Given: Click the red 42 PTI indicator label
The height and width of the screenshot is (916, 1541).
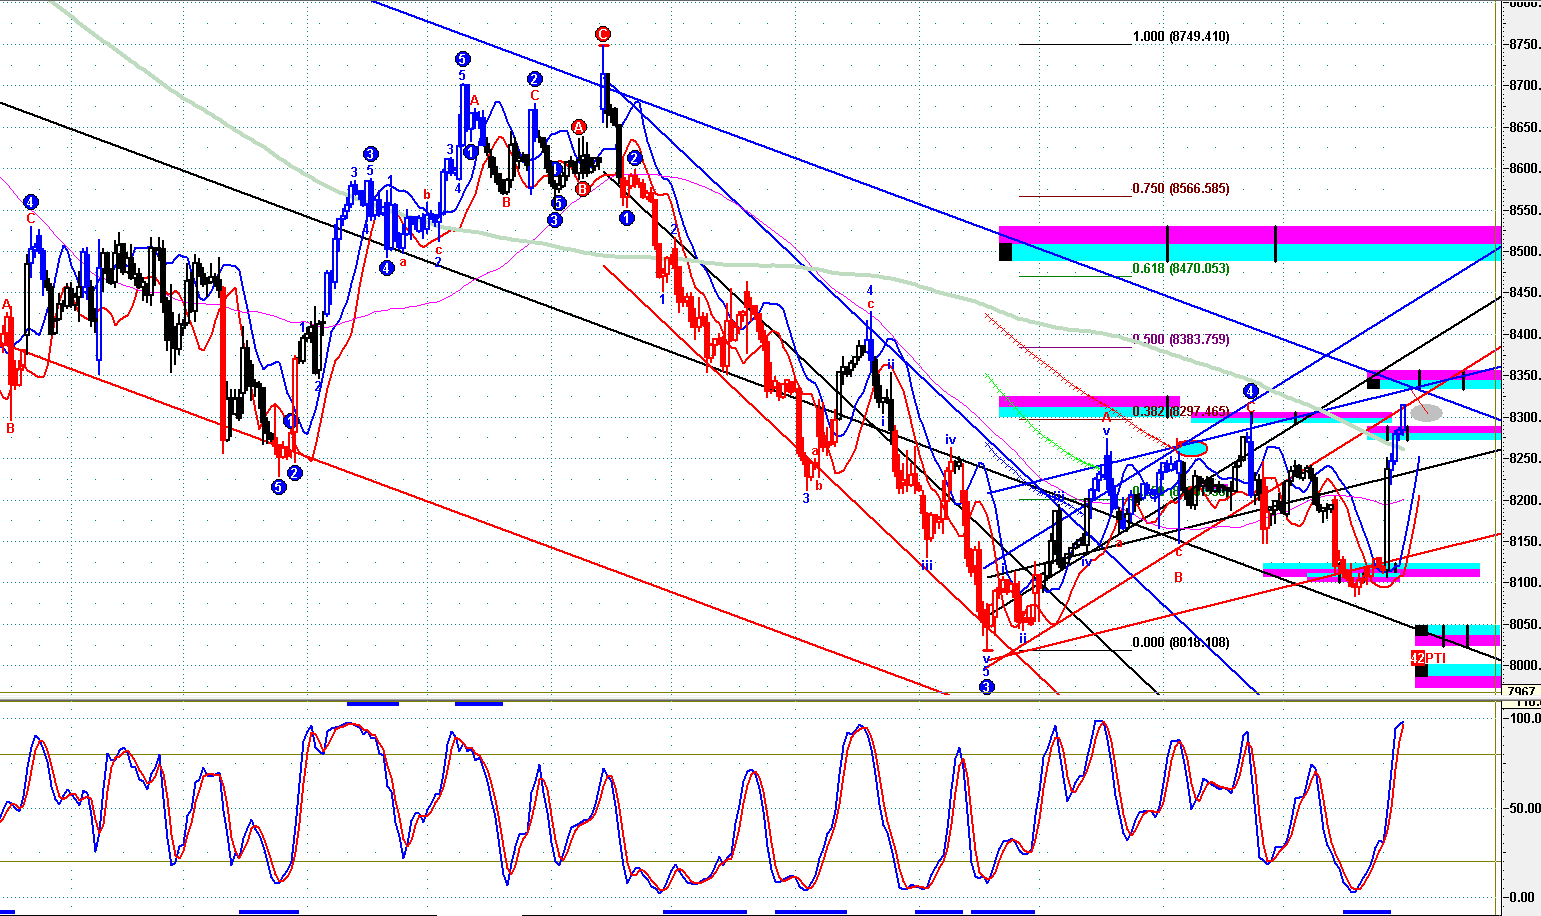Looking at the screenshot, I should tap(1428, 658).
